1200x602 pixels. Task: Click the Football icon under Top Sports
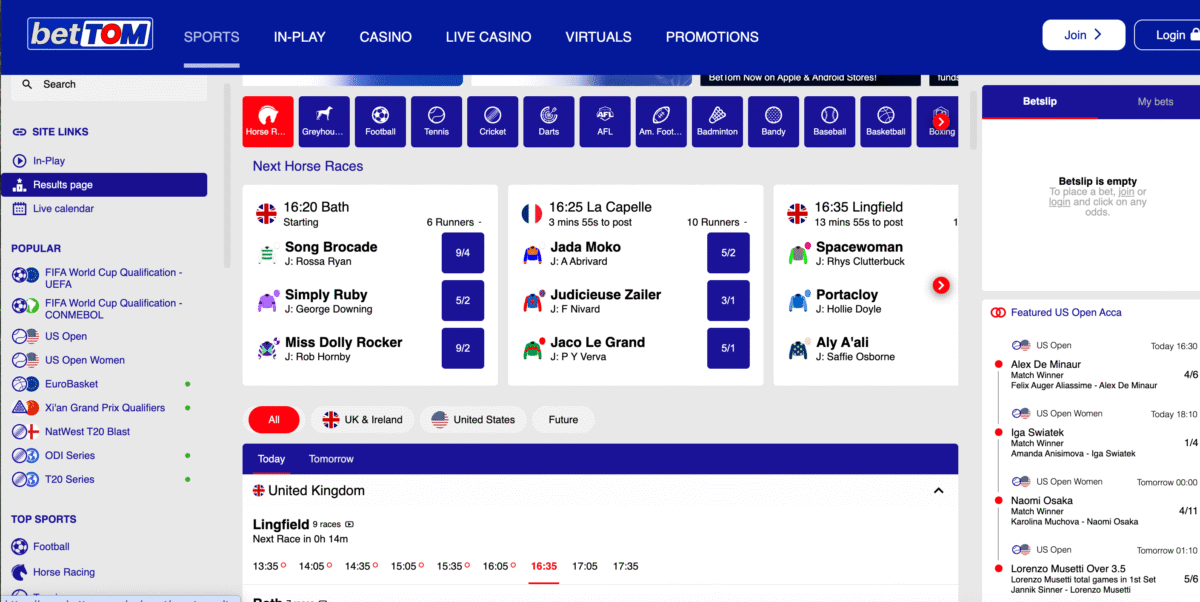coord(20,547)
